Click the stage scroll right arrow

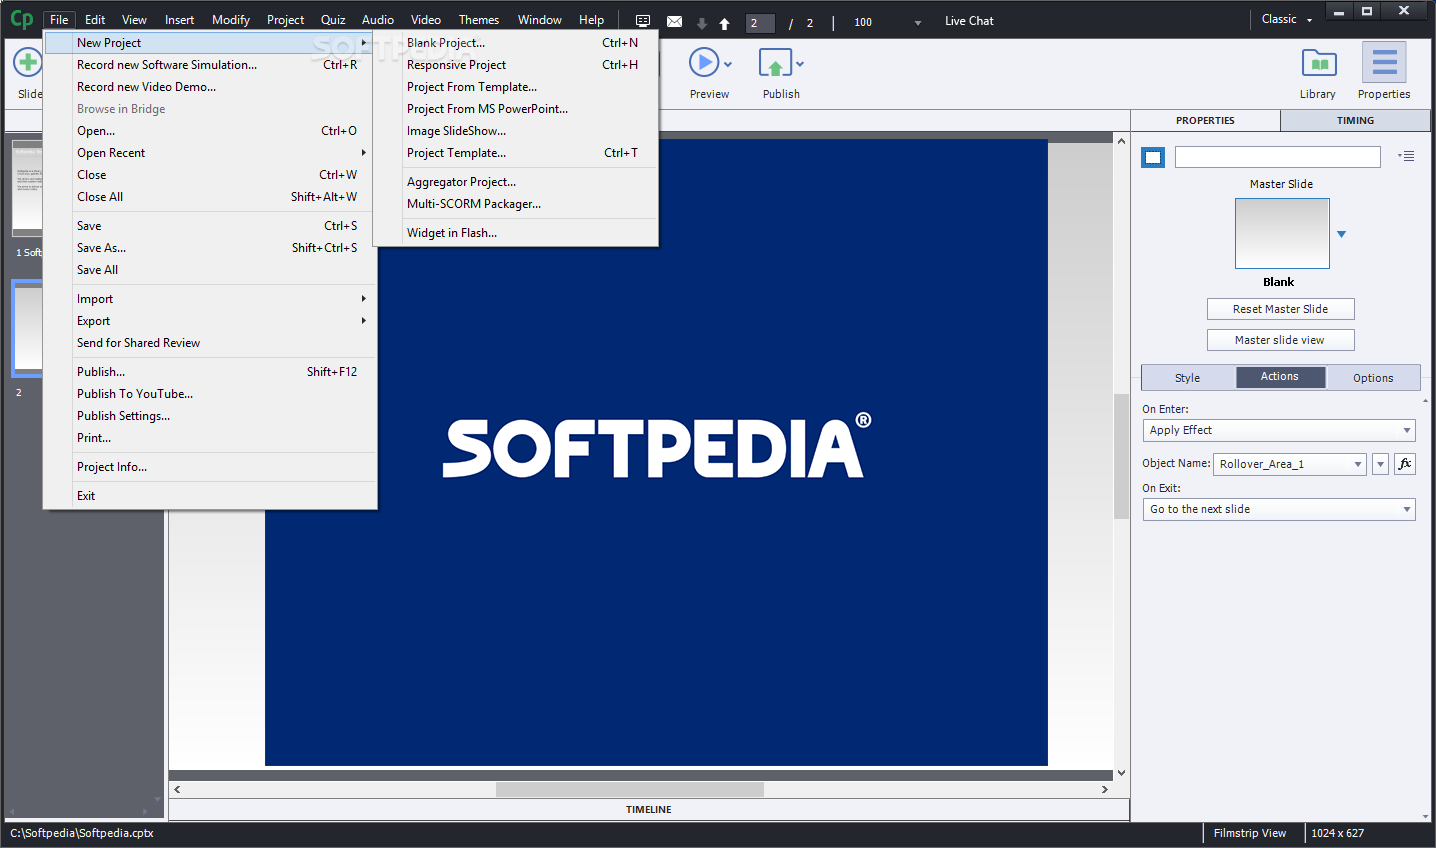[1104, 789]
